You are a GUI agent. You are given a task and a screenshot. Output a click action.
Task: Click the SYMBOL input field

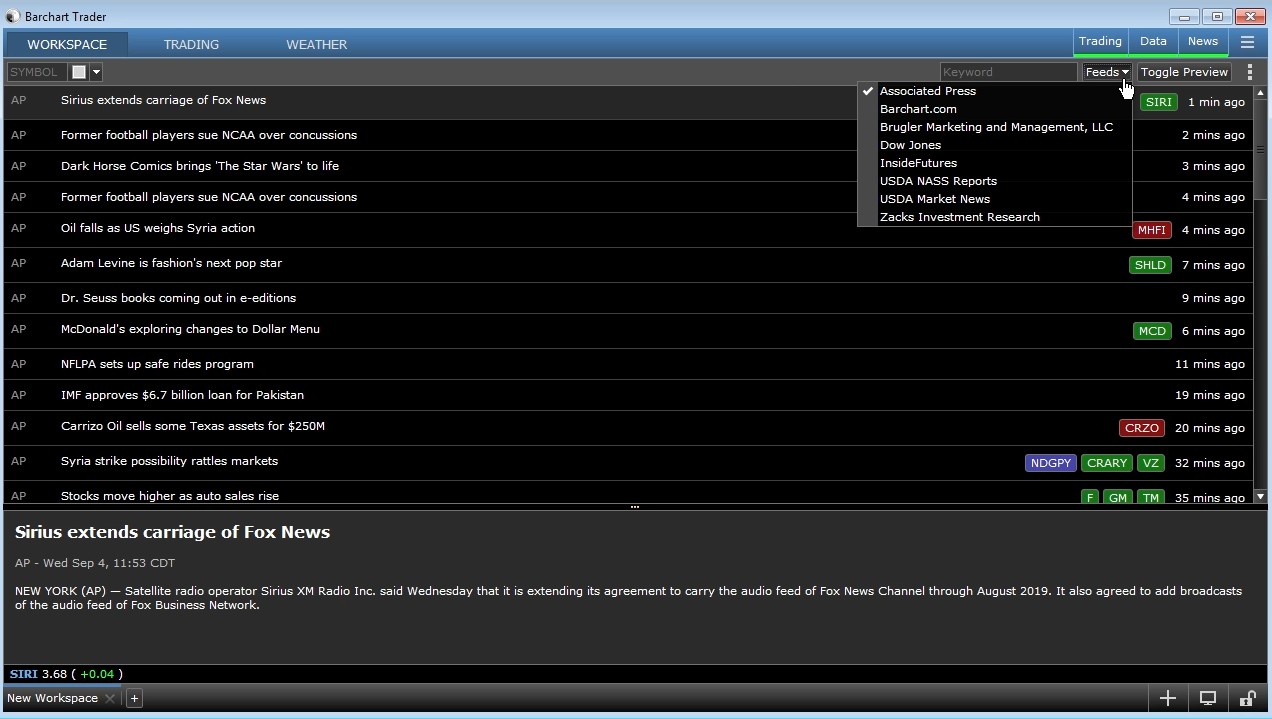click(x=37, y=72)
